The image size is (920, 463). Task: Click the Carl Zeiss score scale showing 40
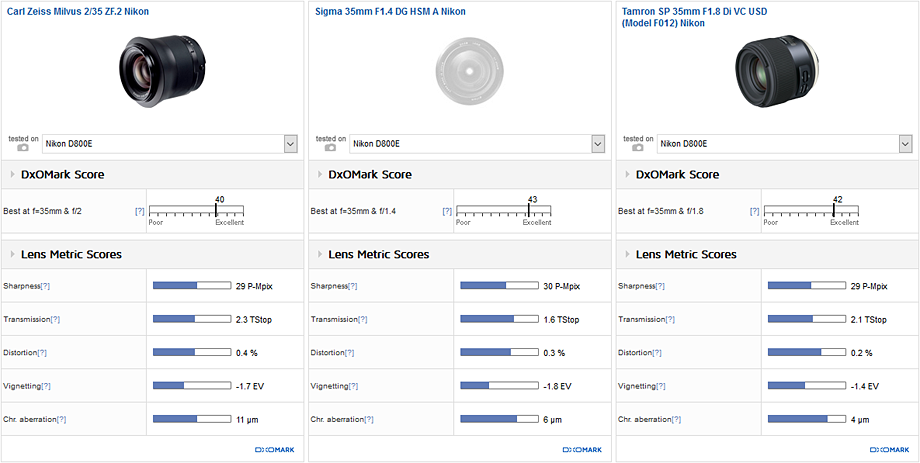click(197, 211)
